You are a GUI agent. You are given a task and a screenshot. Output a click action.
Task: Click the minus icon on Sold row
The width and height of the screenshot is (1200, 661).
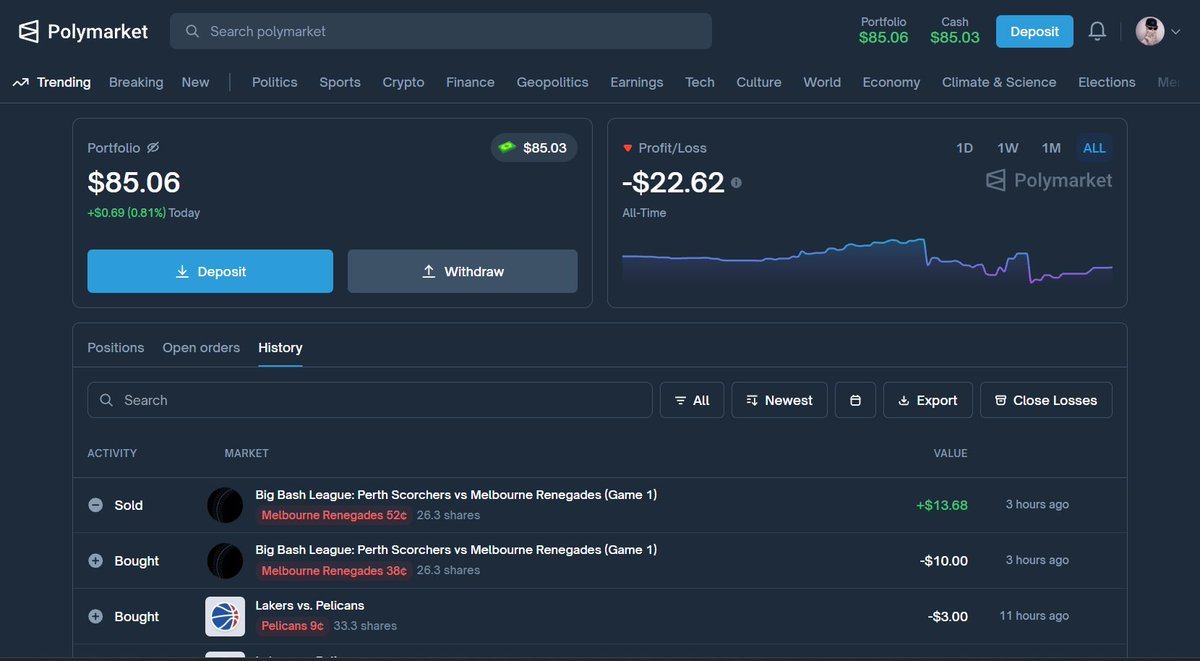point(95,505)
